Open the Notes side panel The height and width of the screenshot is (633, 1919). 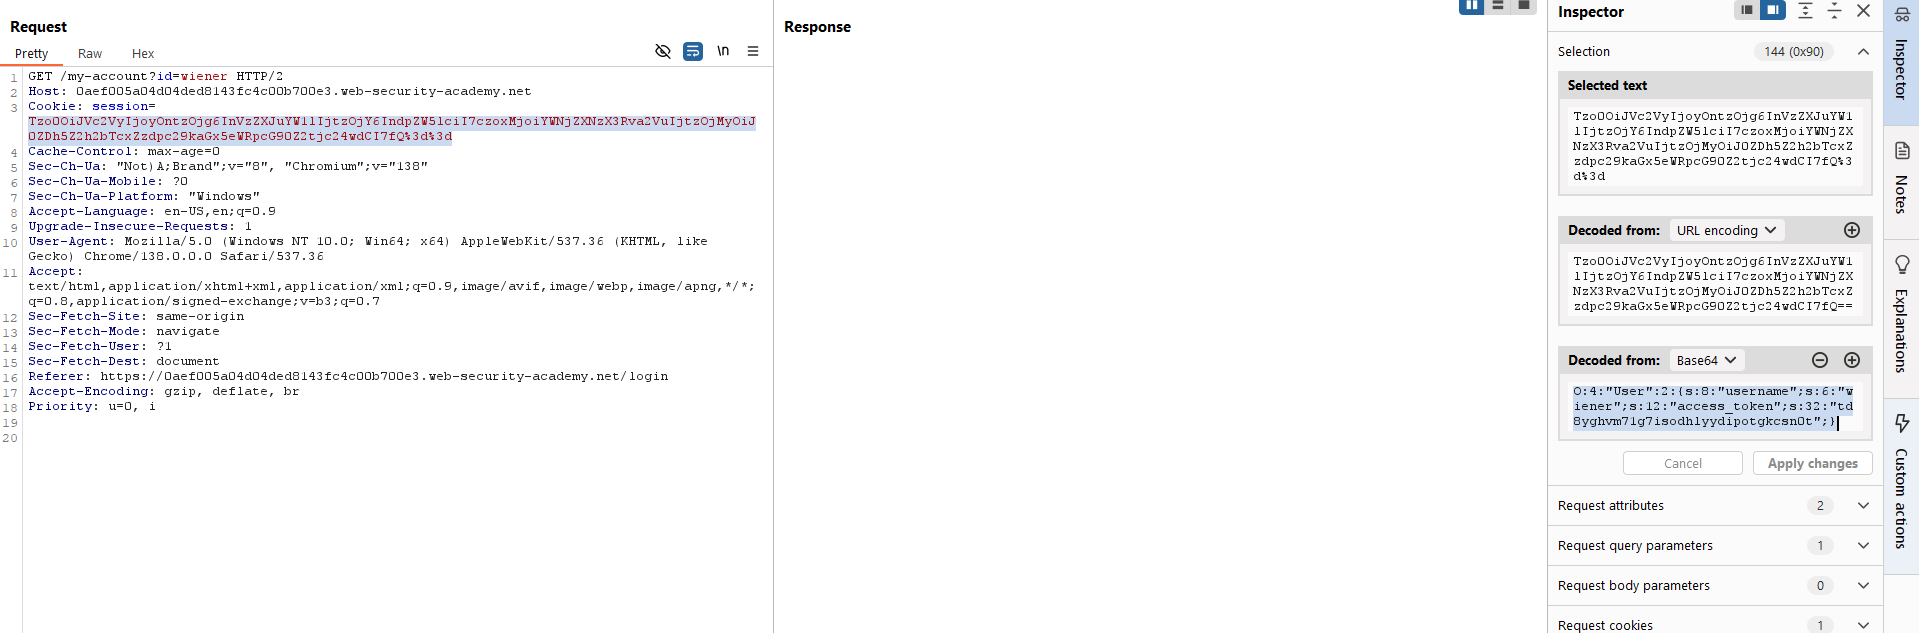click(1901, 180)
